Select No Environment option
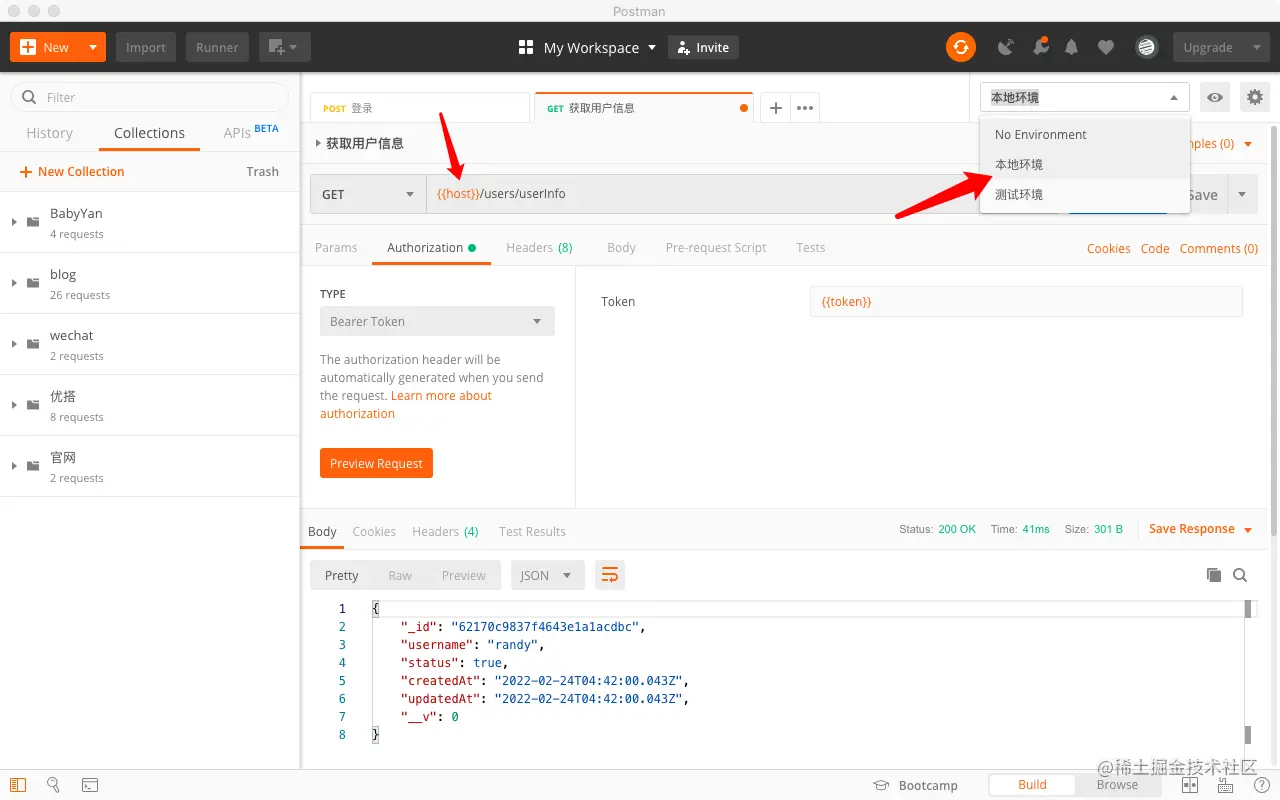The width and height of the screenshot is (1280, 800). [x=1085, y=134]
